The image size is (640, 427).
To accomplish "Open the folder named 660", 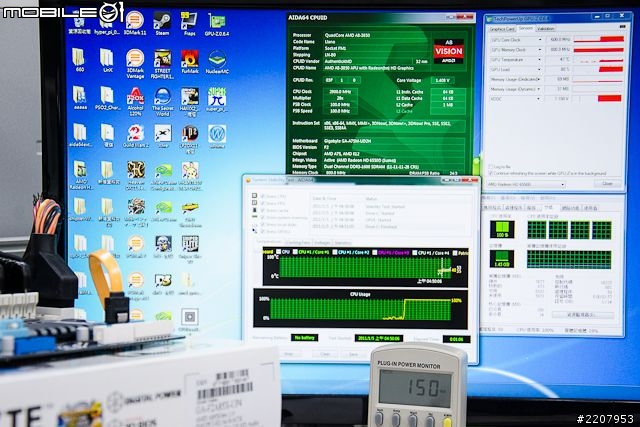I will 80,60.
